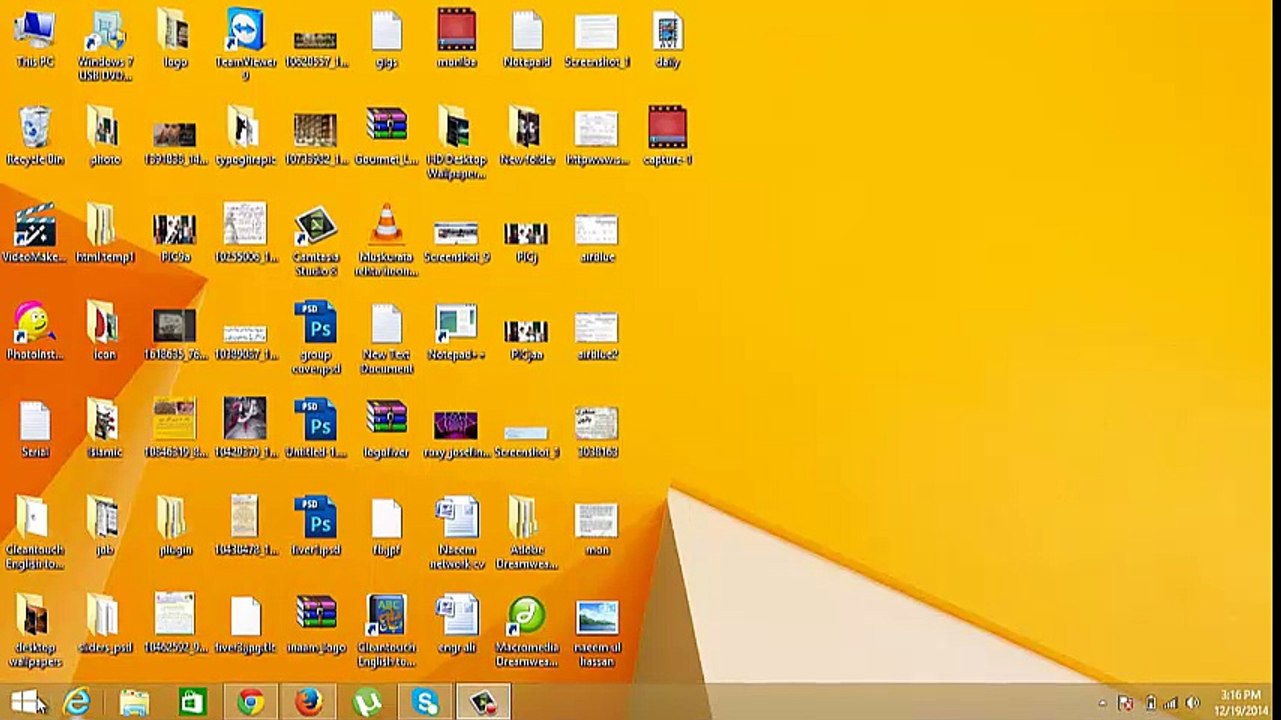The height and width of the screenshot is (720, 1281).
Task: Show hidden icons in system tray
Action: (1103, 703)
